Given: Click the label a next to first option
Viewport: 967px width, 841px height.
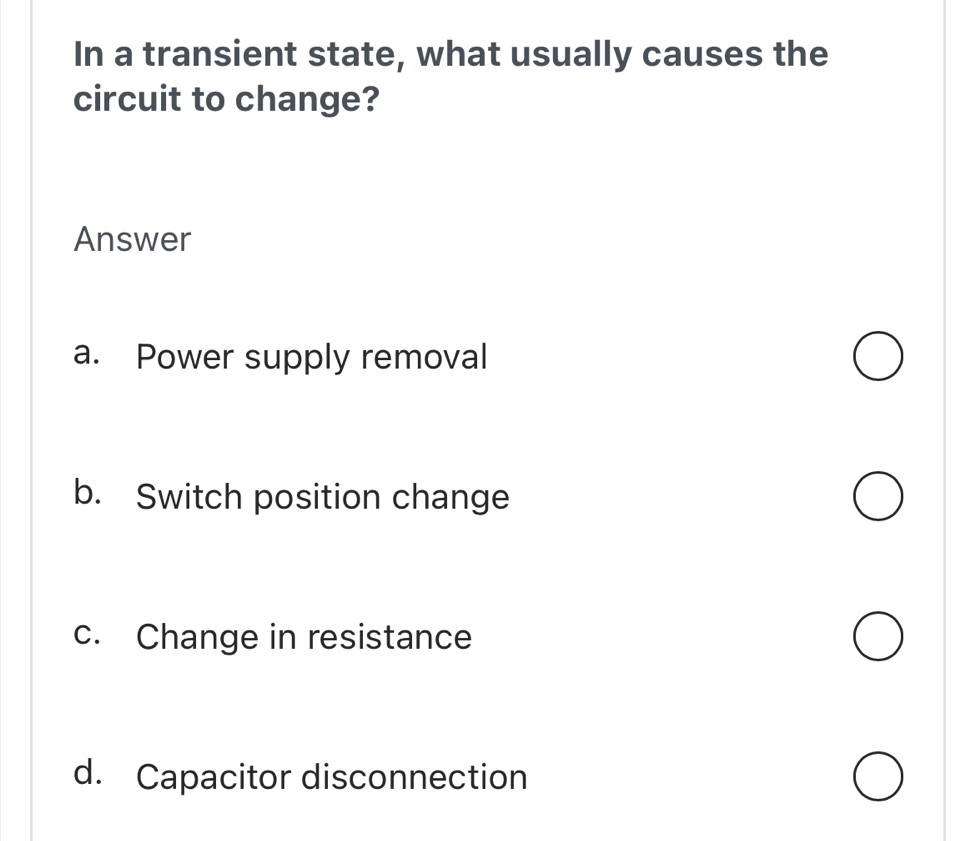Looking at the screenshot, I should (86, 351).
